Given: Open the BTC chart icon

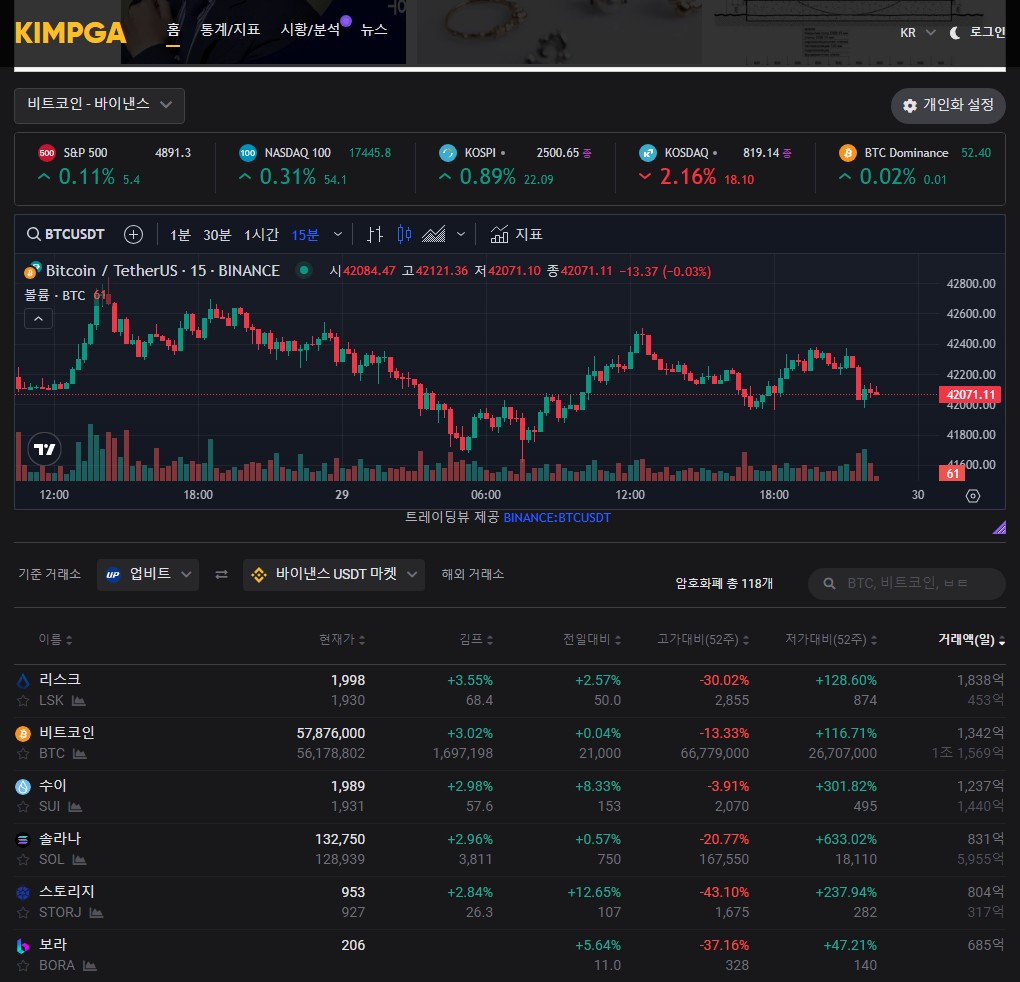Looking at the screenshot, I should coord(79,754).
